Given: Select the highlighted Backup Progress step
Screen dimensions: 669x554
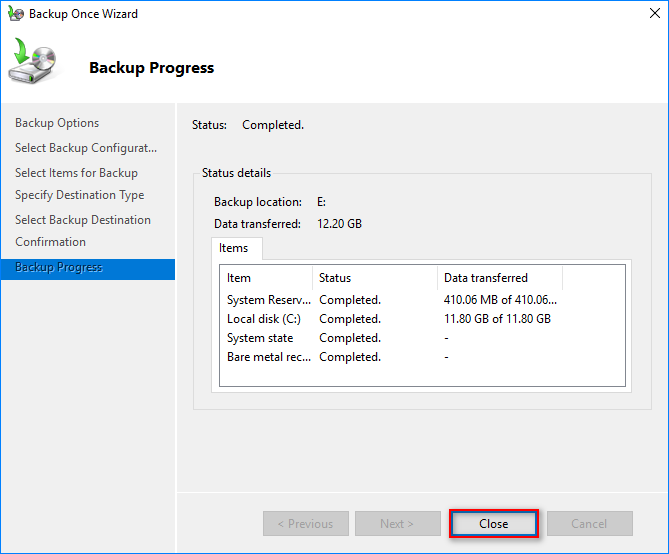Looking at the screenshot, I should point(88,269).
